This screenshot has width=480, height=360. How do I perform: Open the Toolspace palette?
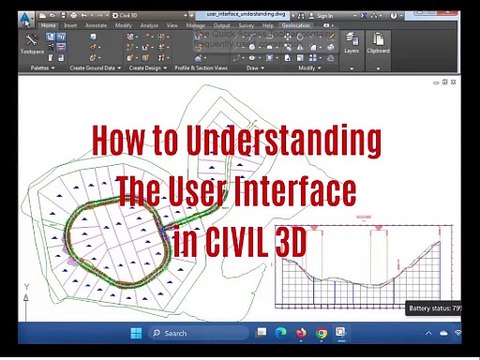point(32,44)
